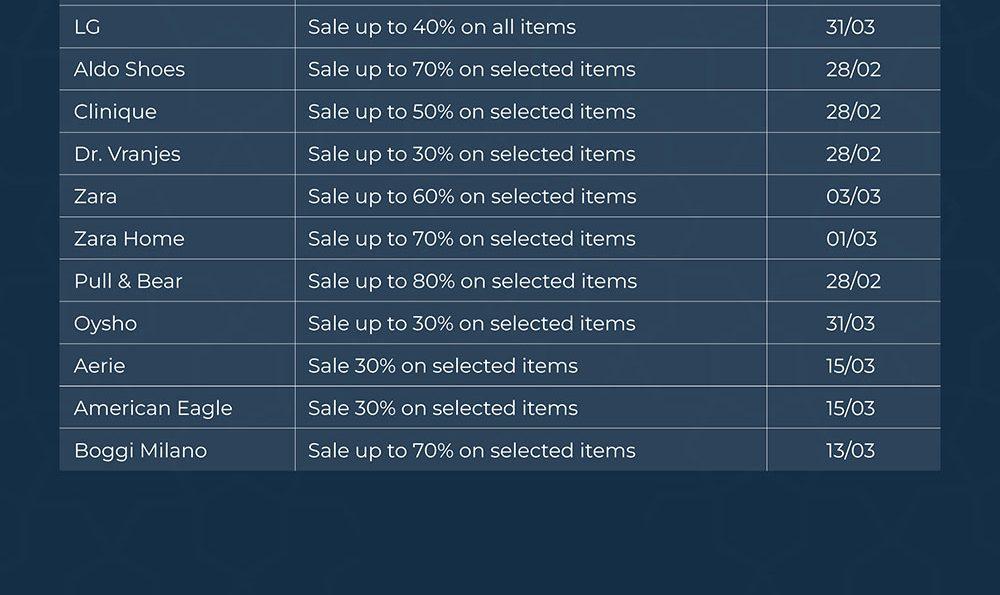Select the Dr. Vranjes brand cell

click(127, 154)
